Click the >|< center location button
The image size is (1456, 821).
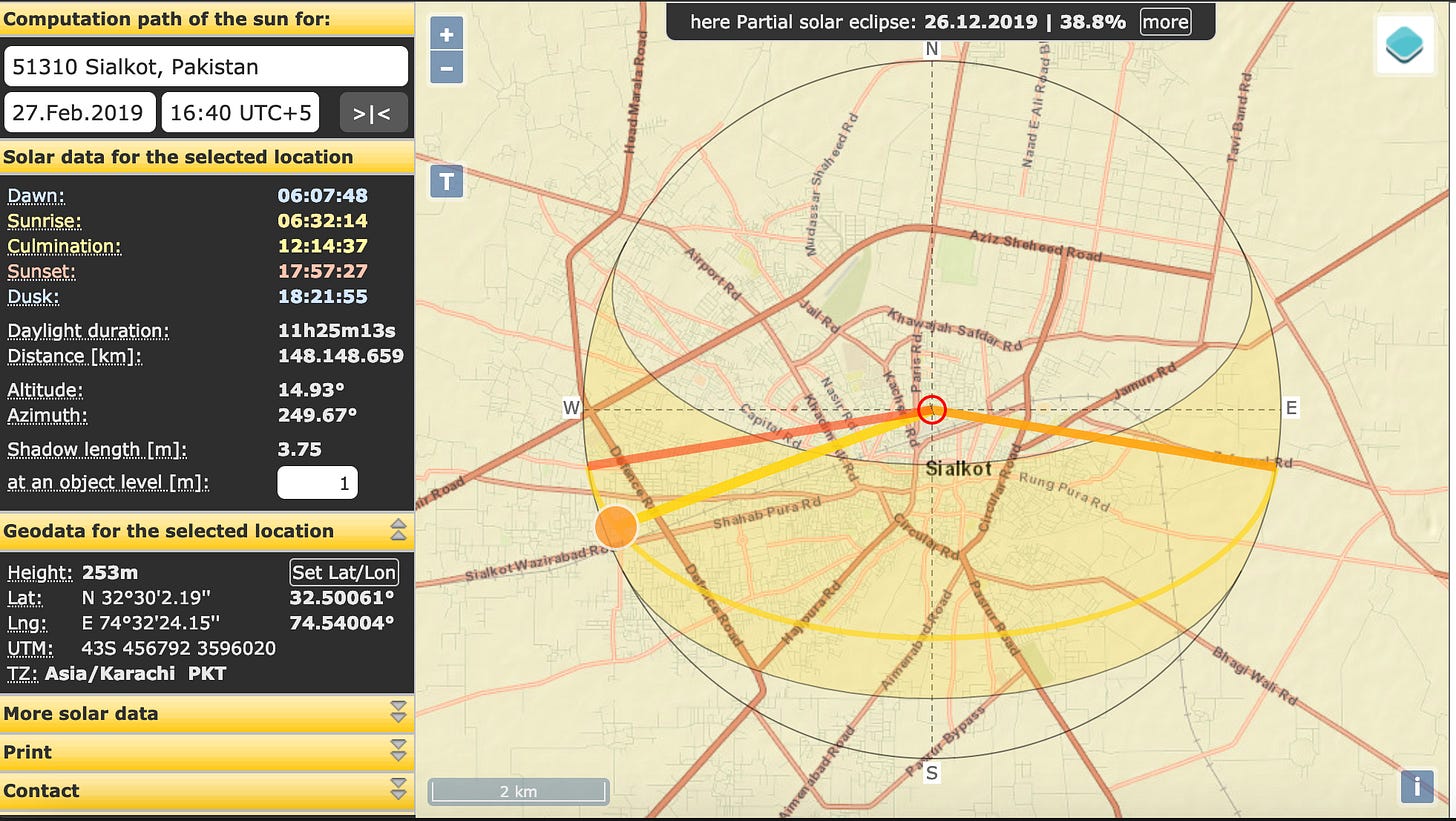tap(373, 113)
